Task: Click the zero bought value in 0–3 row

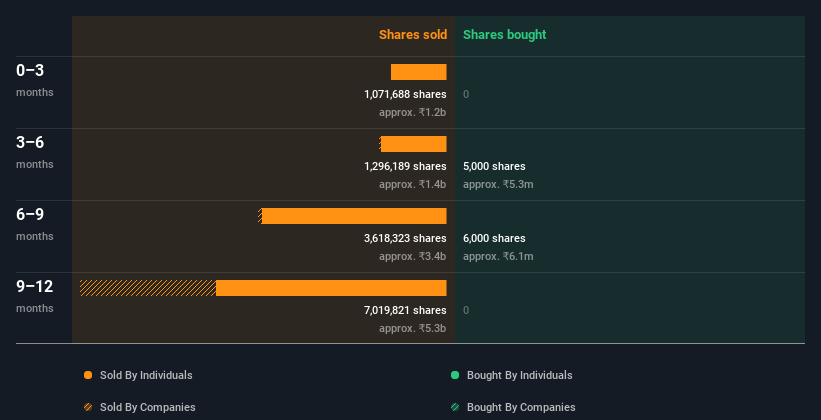Action: pos(466,94)
